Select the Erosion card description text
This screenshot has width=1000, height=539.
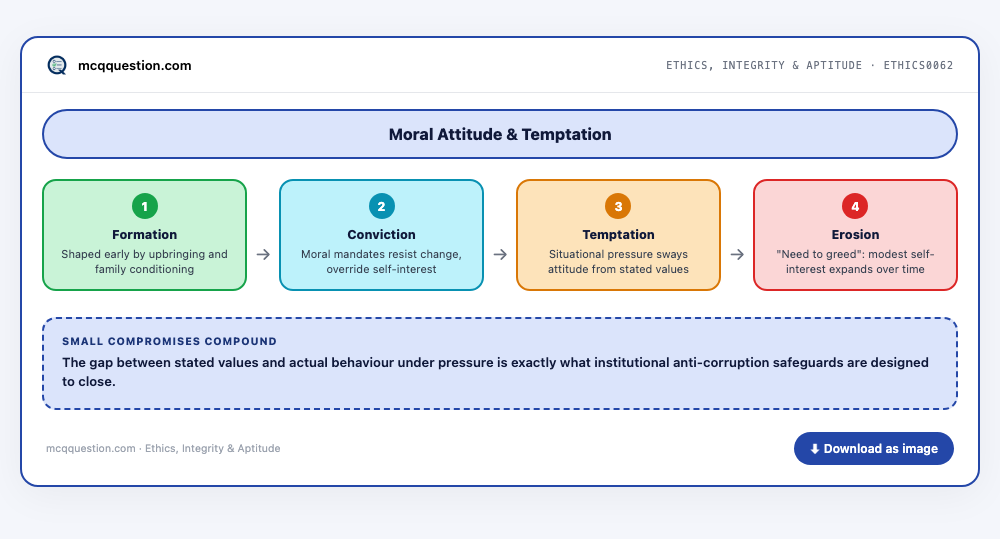pyautogui.click(x=855, y=262)
